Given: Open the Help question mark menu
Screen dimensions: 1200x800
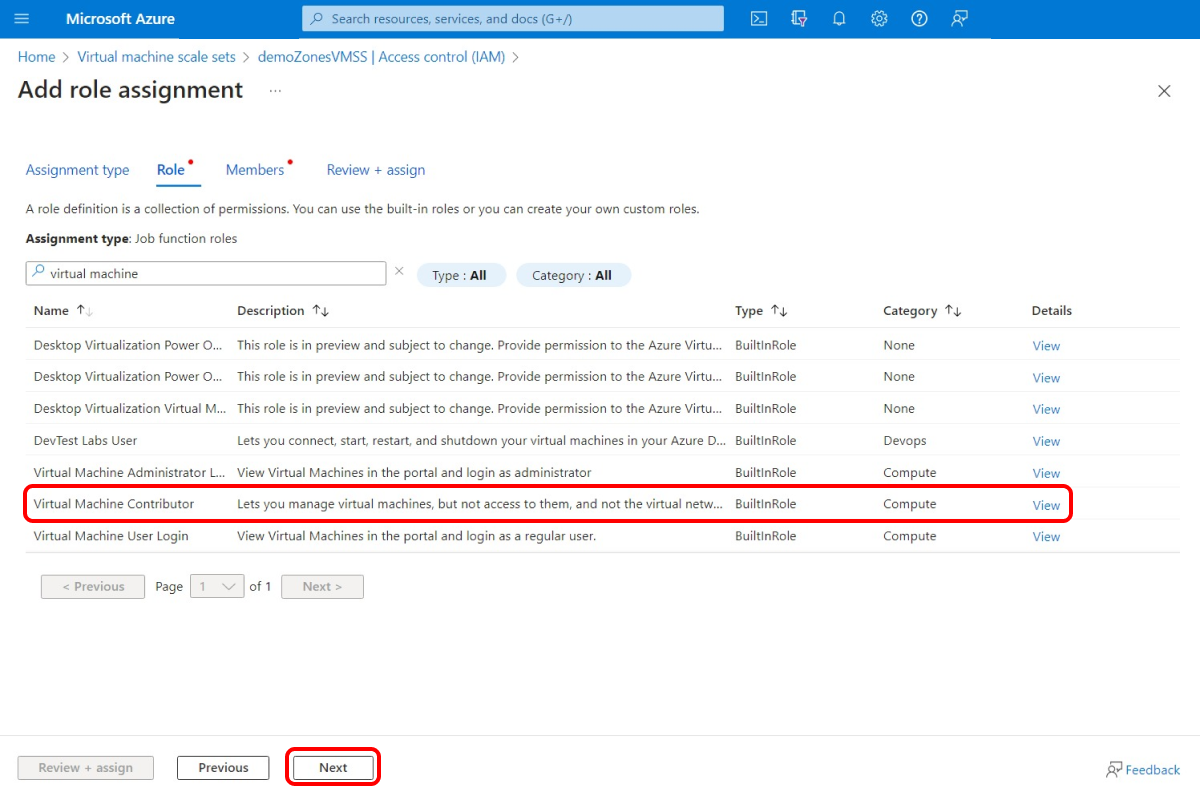Looking at the screenshot, I should click(919, 18).
